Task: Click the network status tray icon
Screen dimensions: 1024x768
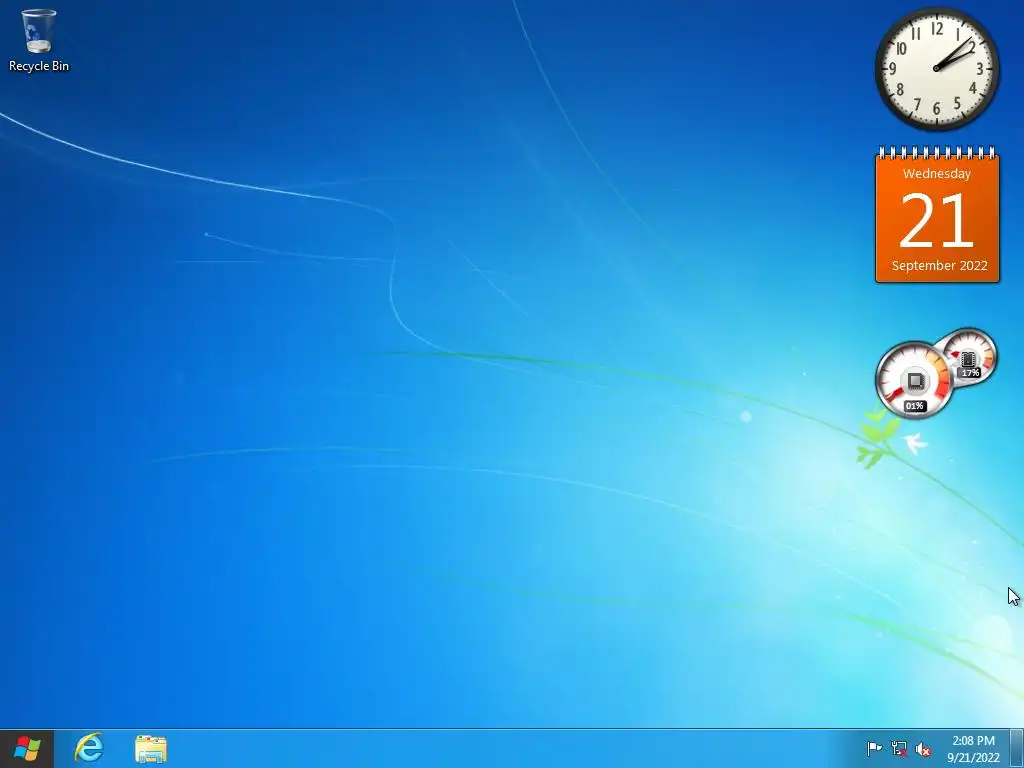Action: [x=899, y=748]
